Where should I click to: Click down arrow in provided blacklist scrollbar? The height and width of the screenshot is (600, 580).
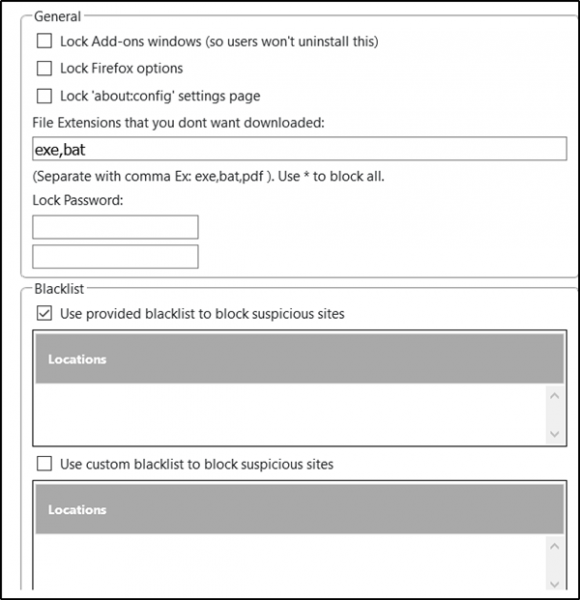click(x=554, y=434)
